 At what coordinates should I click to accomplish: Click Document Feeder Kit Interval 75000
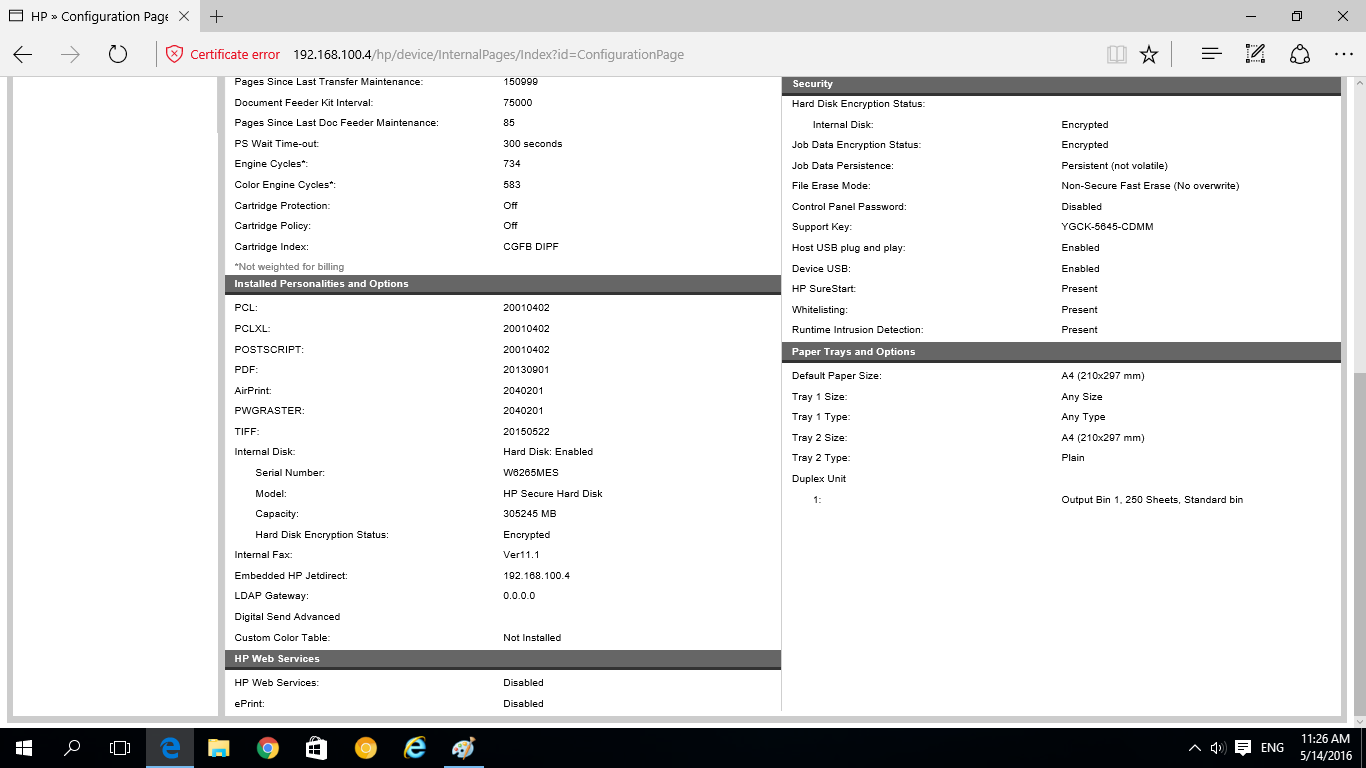coord(518,103)
